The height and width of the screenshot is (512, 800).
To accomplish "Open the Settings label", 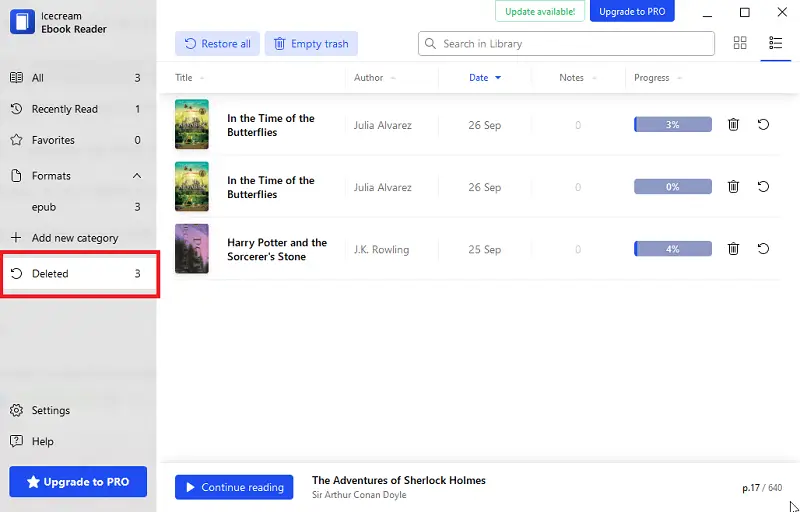I will (x=51, y=410).
